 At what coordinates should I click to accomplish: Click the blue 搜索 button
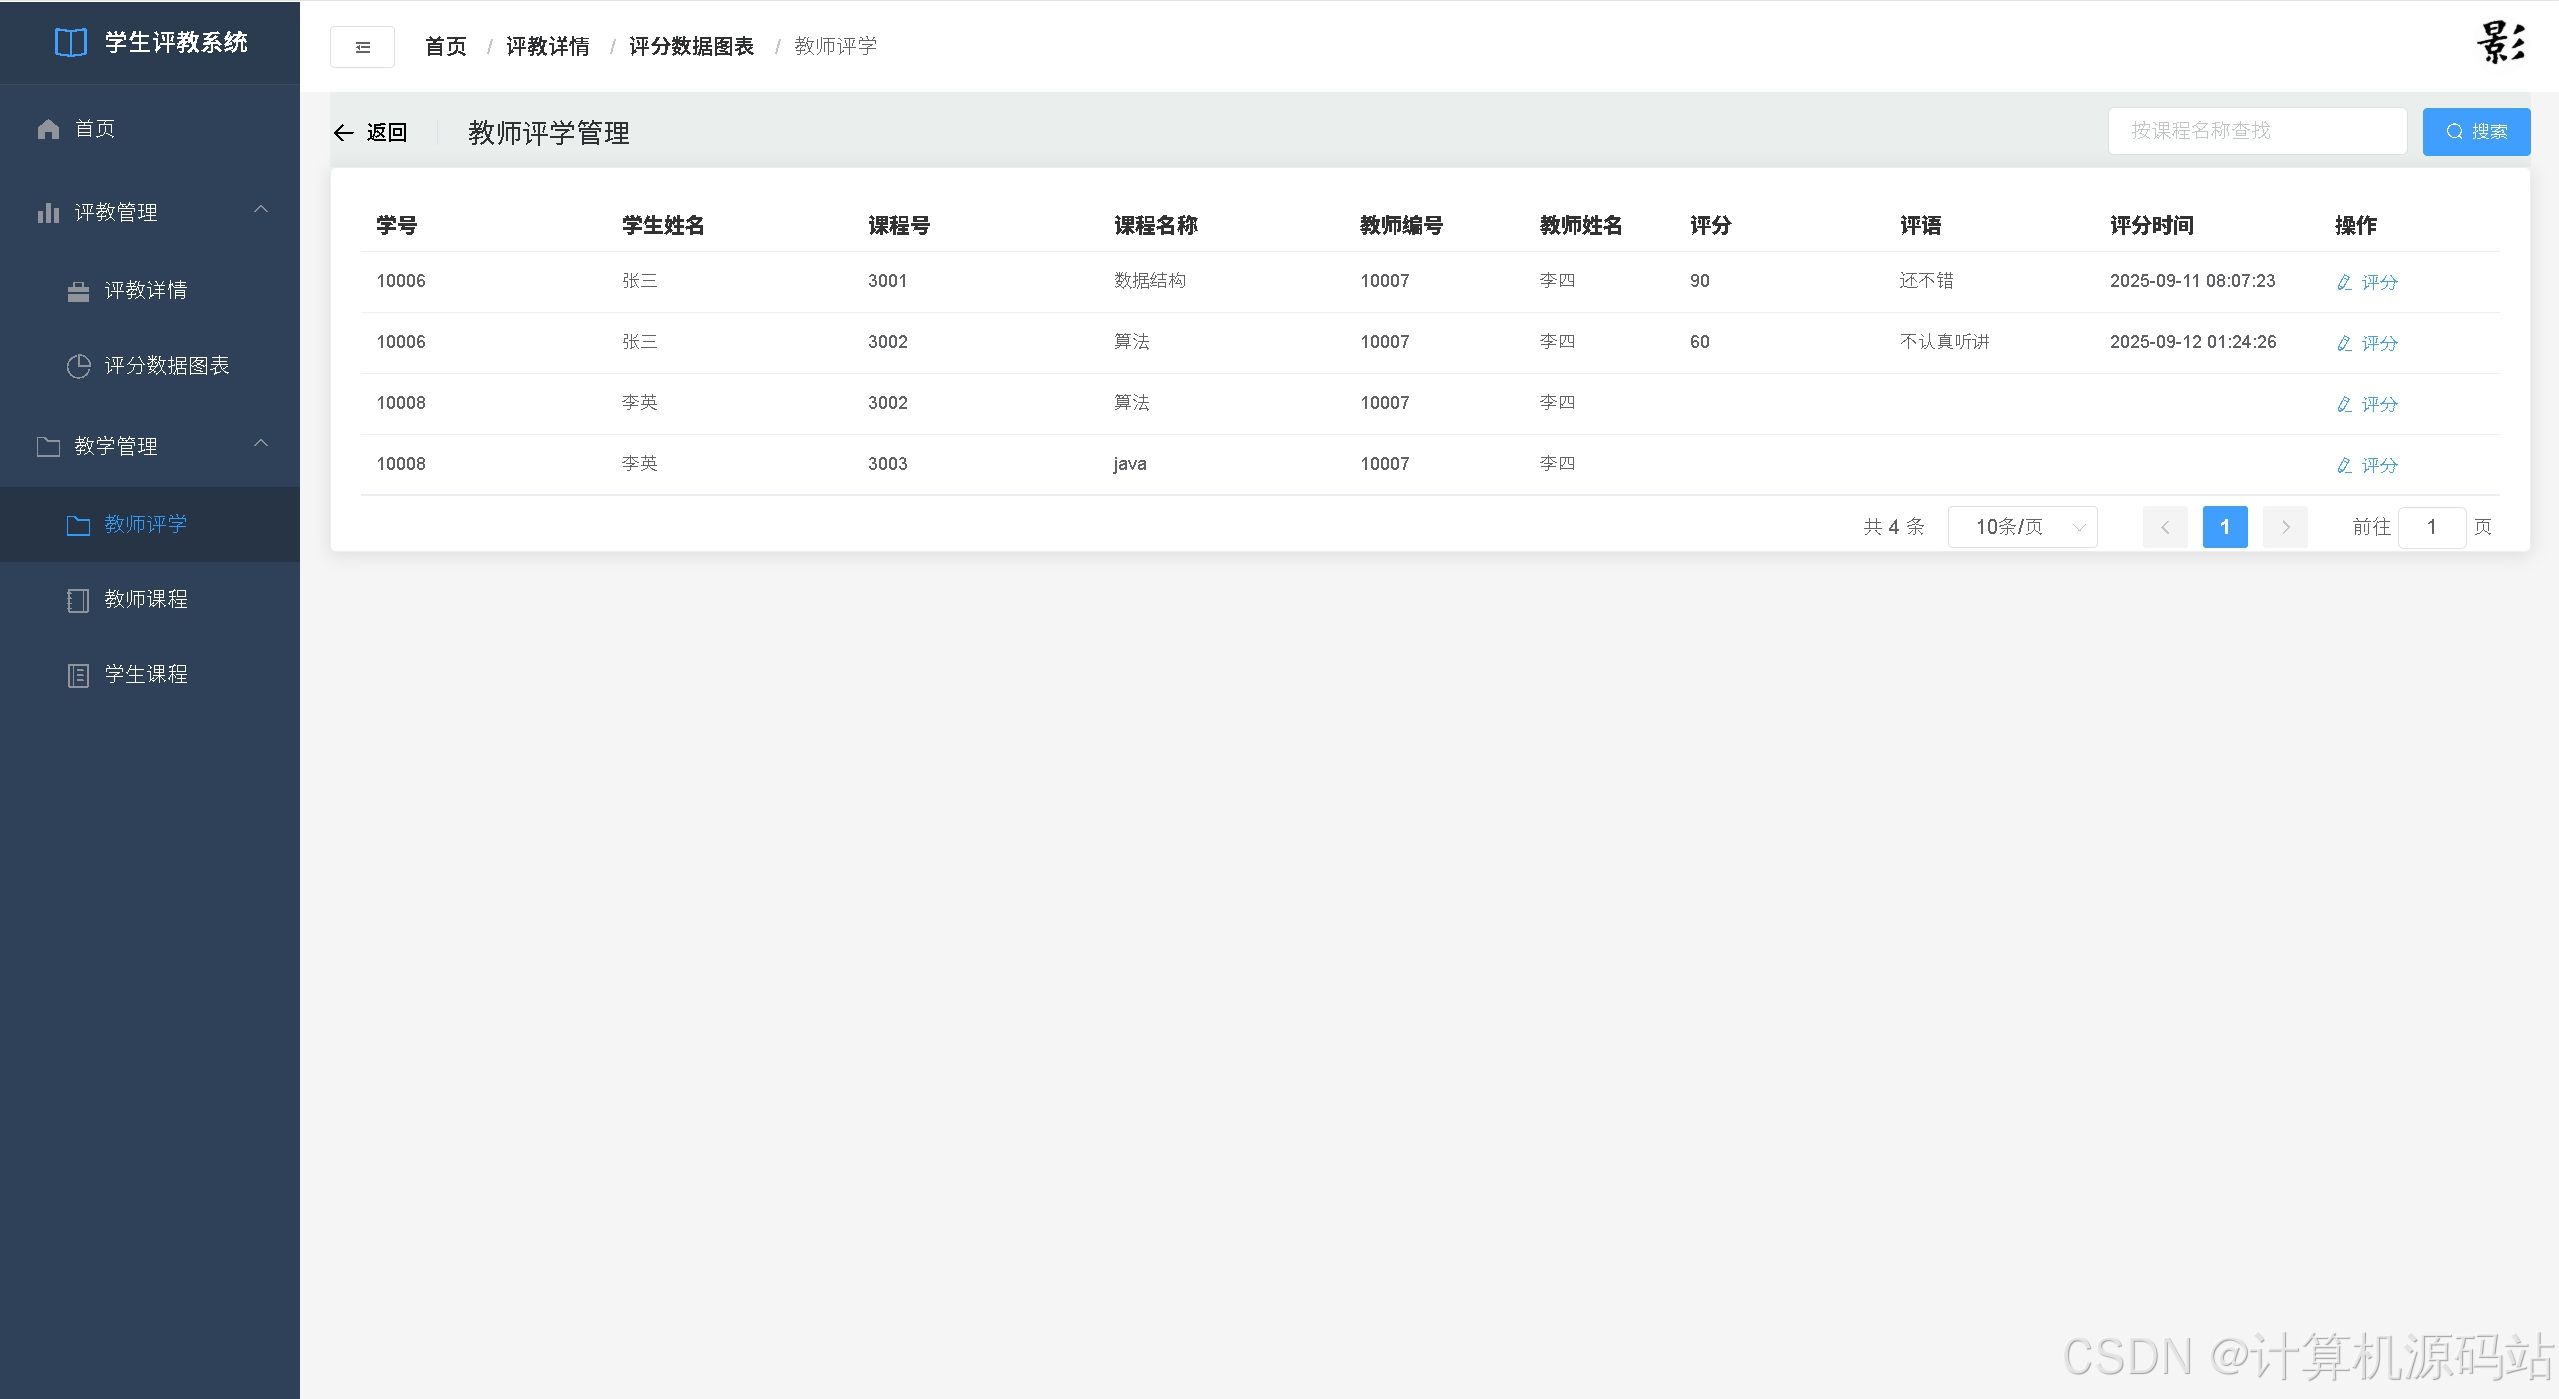(2476, 131)
